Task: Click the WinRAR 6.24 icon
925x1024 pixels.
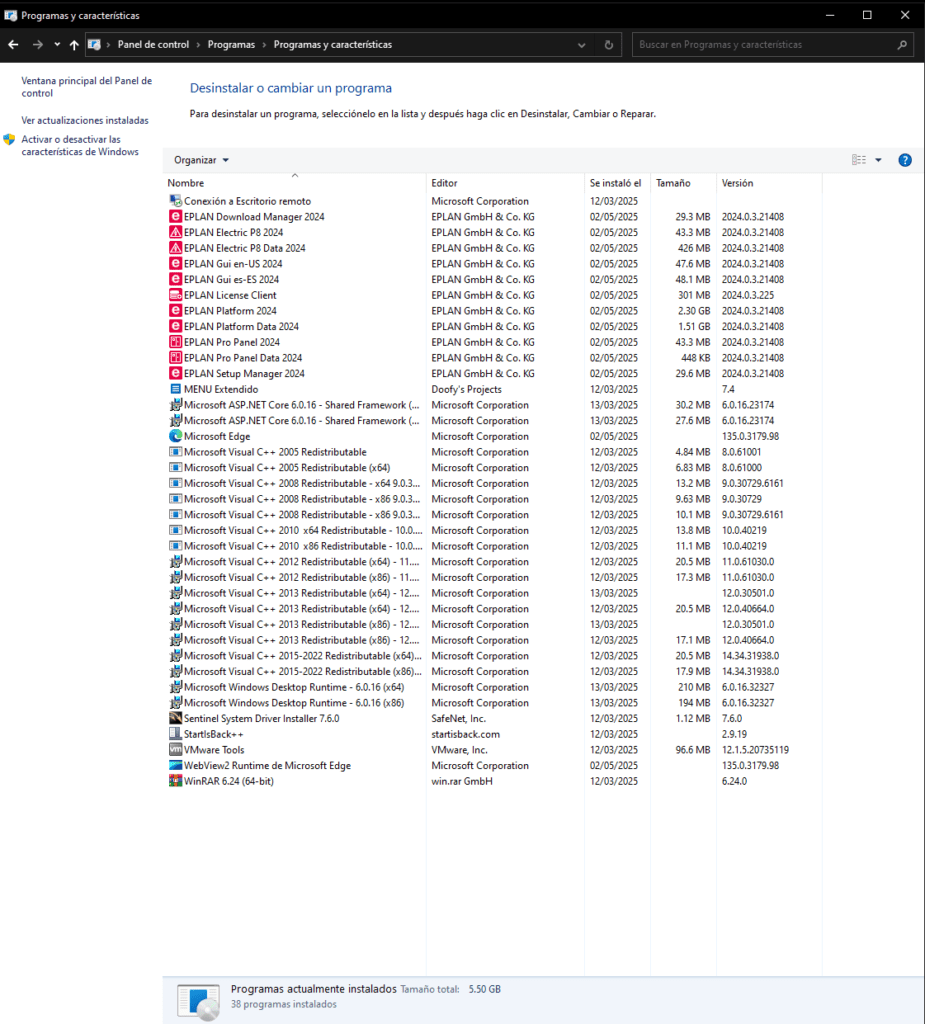Action: pos(175,781)
